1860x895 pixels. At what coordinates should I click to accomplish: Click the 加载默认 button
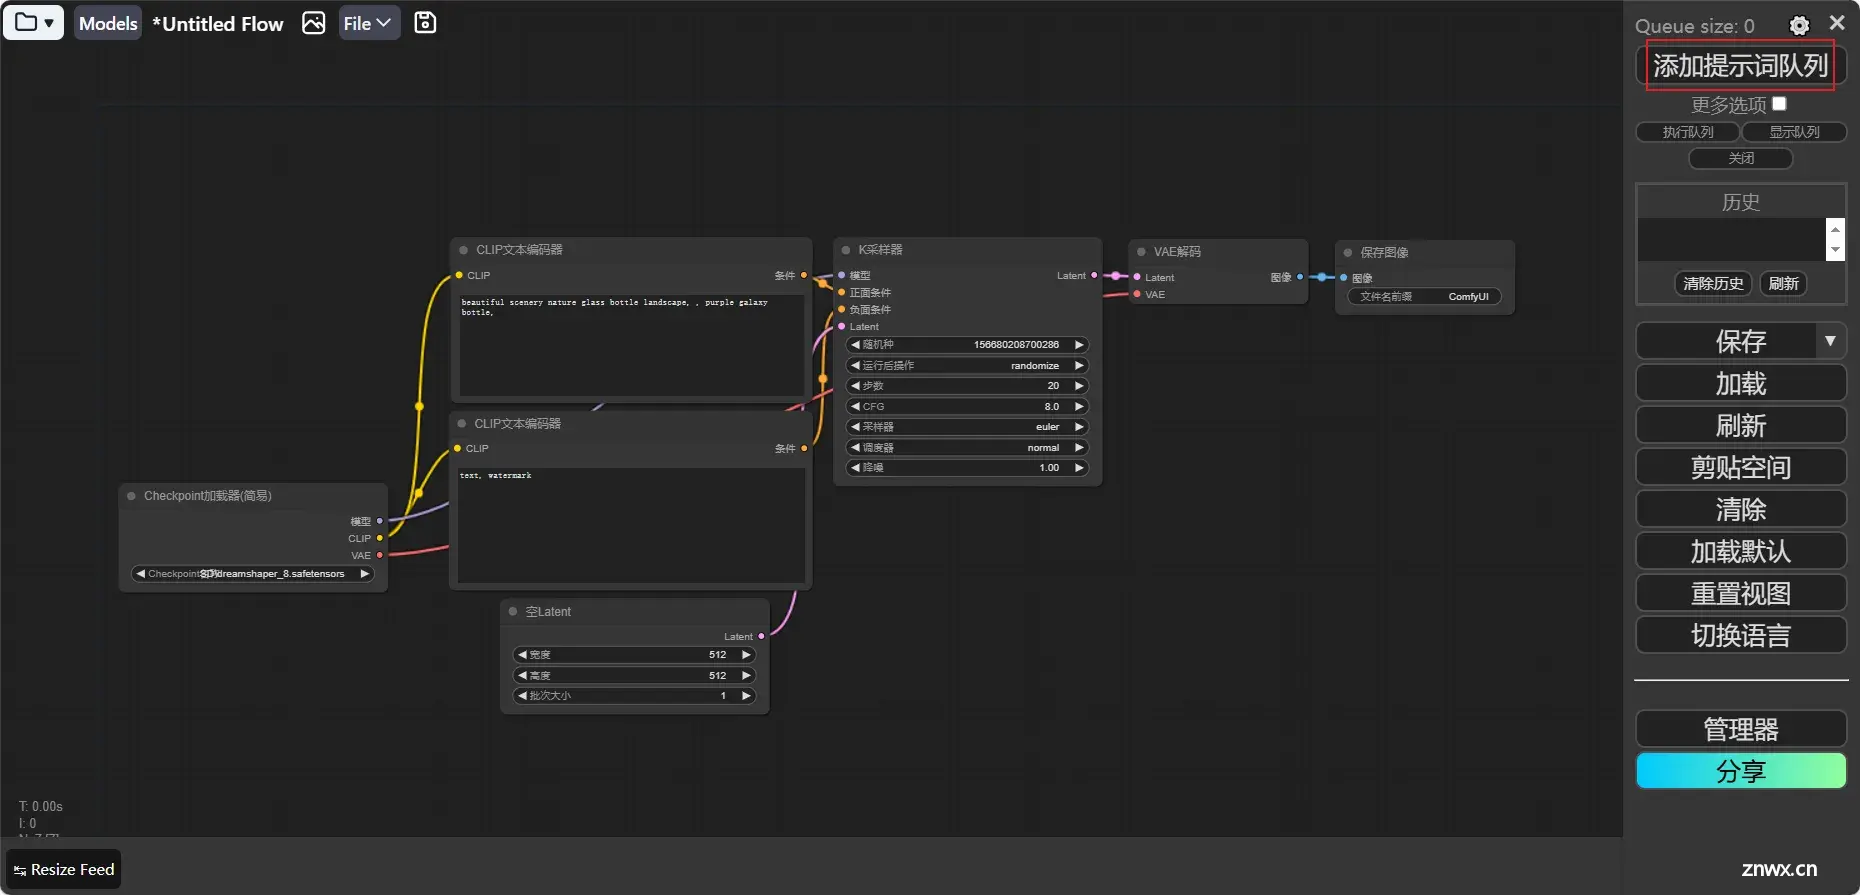click(1741, 551)
